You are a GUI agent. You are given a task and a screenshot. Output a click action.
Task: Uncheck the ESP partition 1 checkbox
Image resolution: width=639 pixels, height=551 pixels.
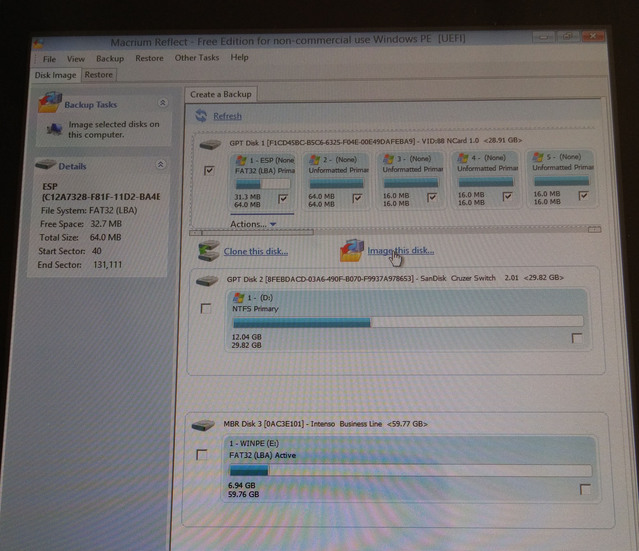(283, 199)
